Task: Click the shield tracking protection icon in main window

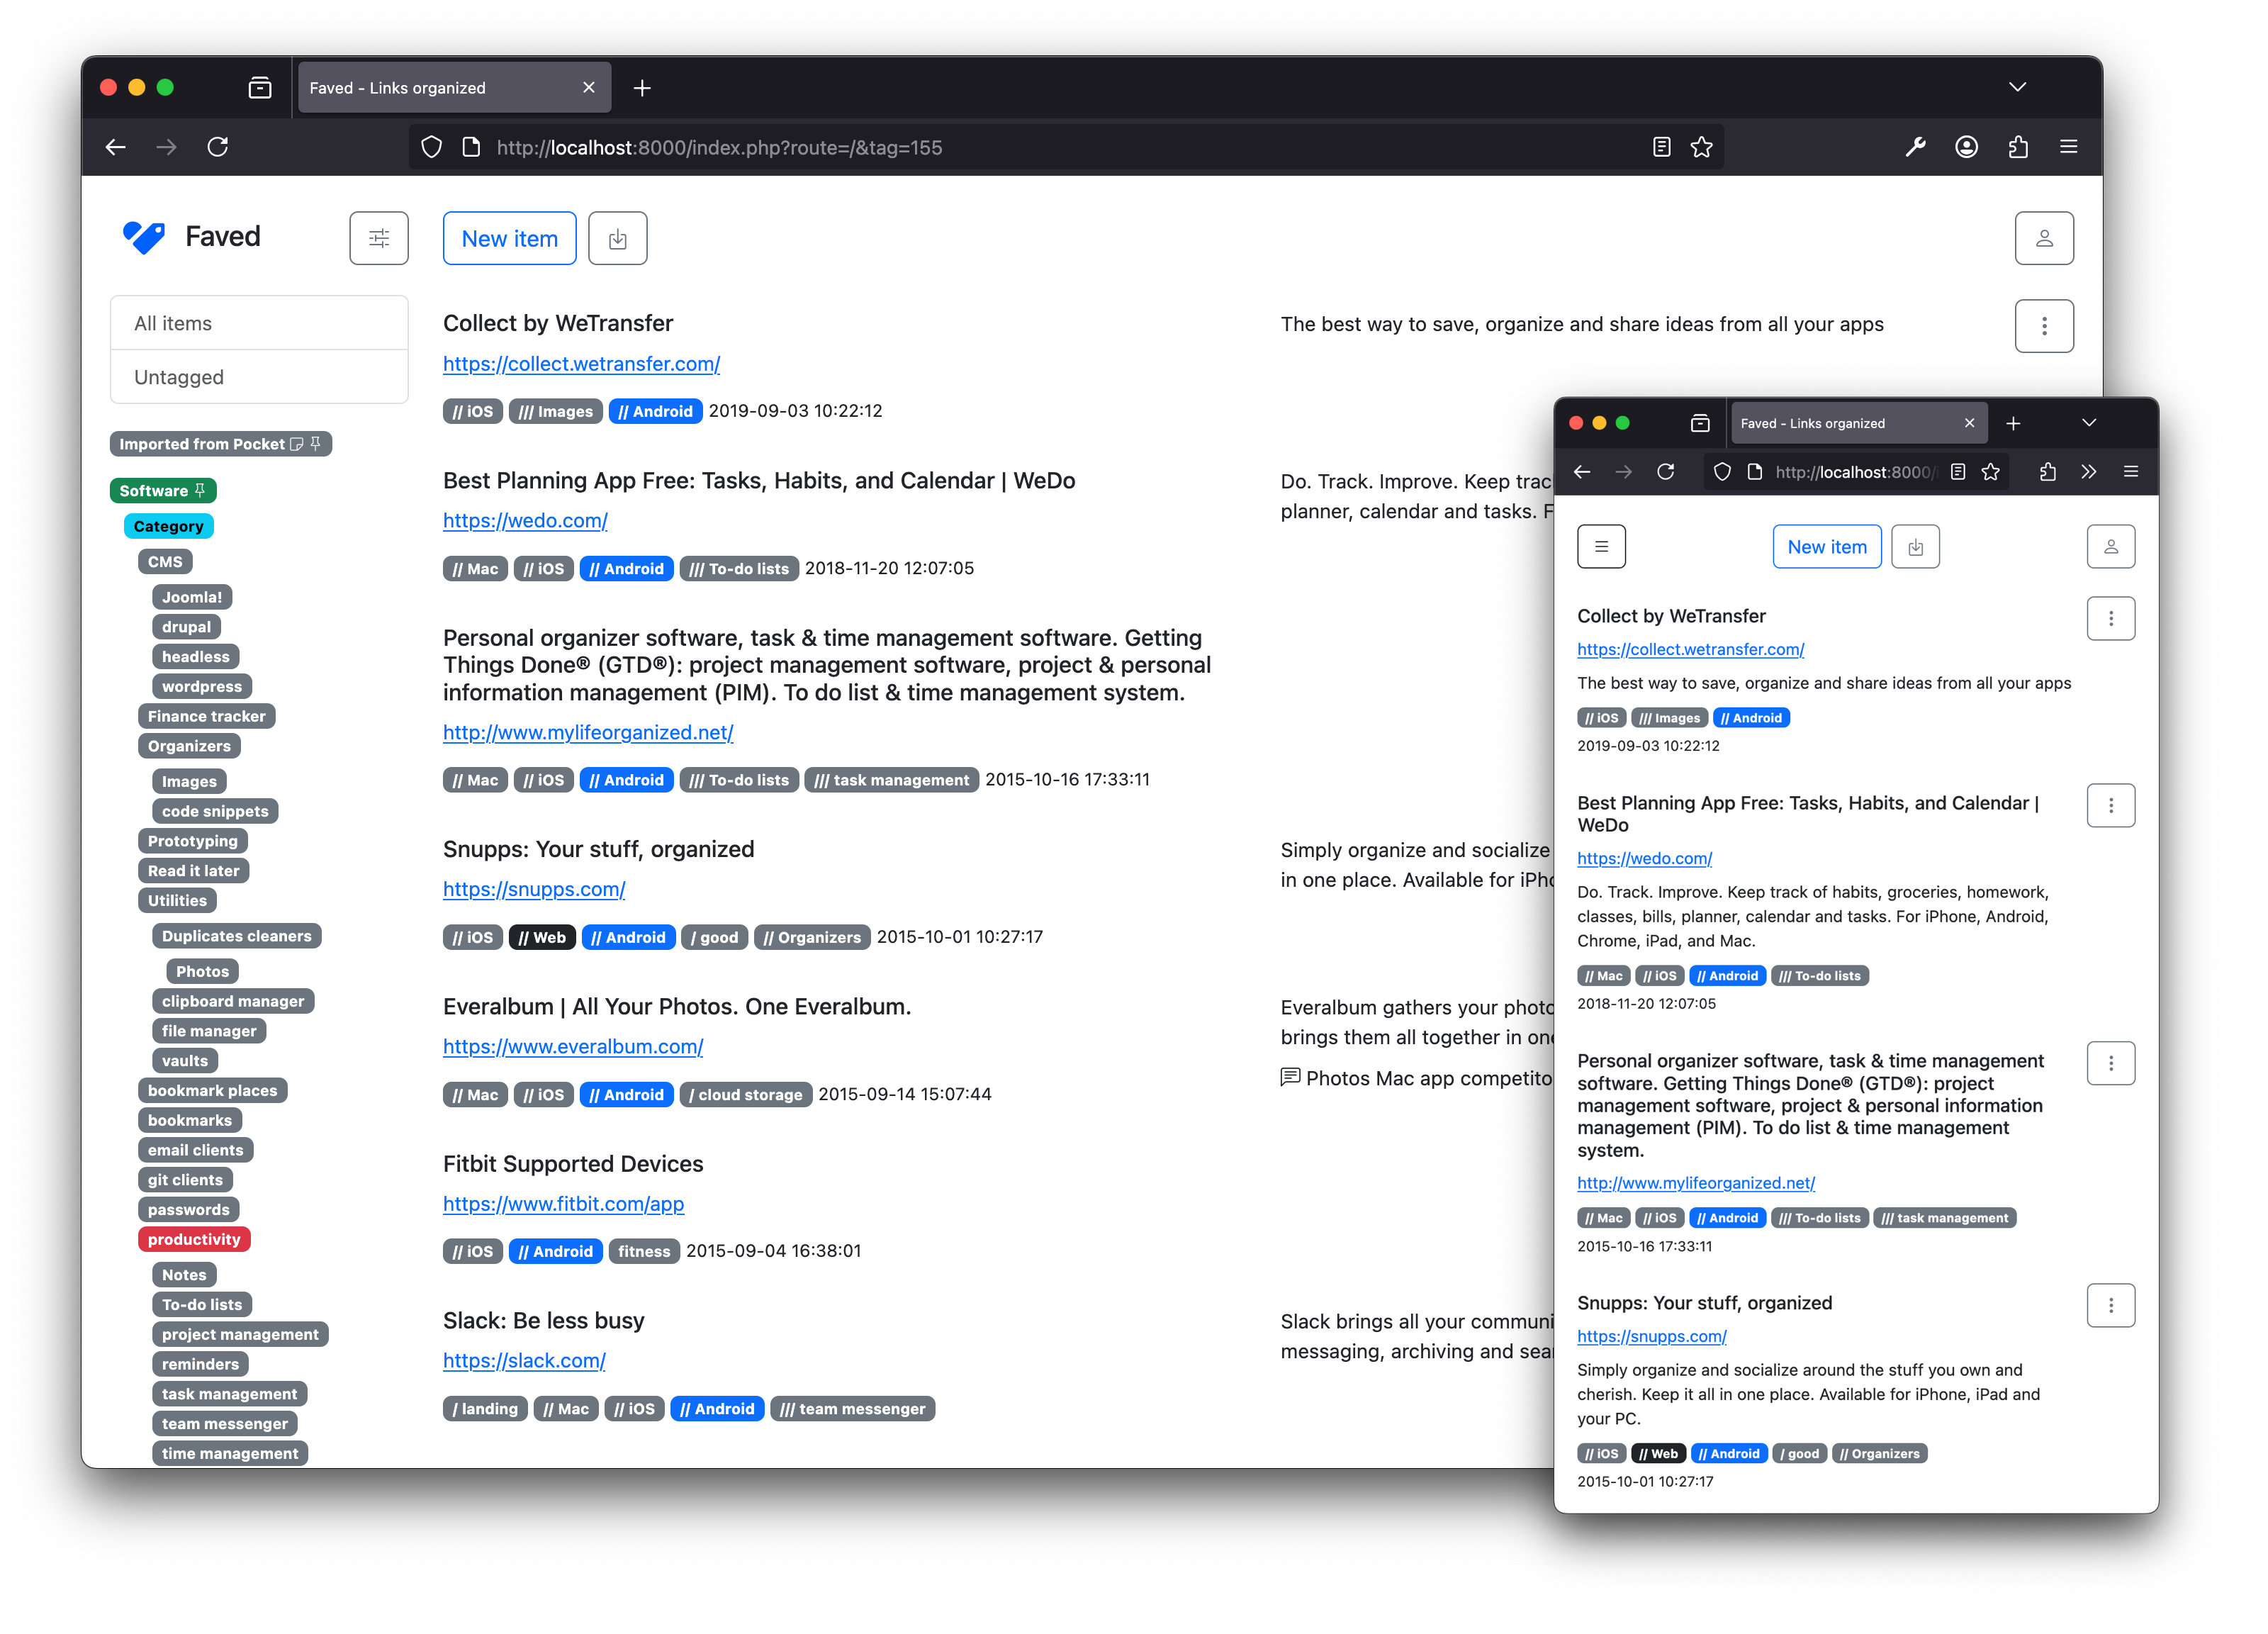Action: click(x=431, y=147)
